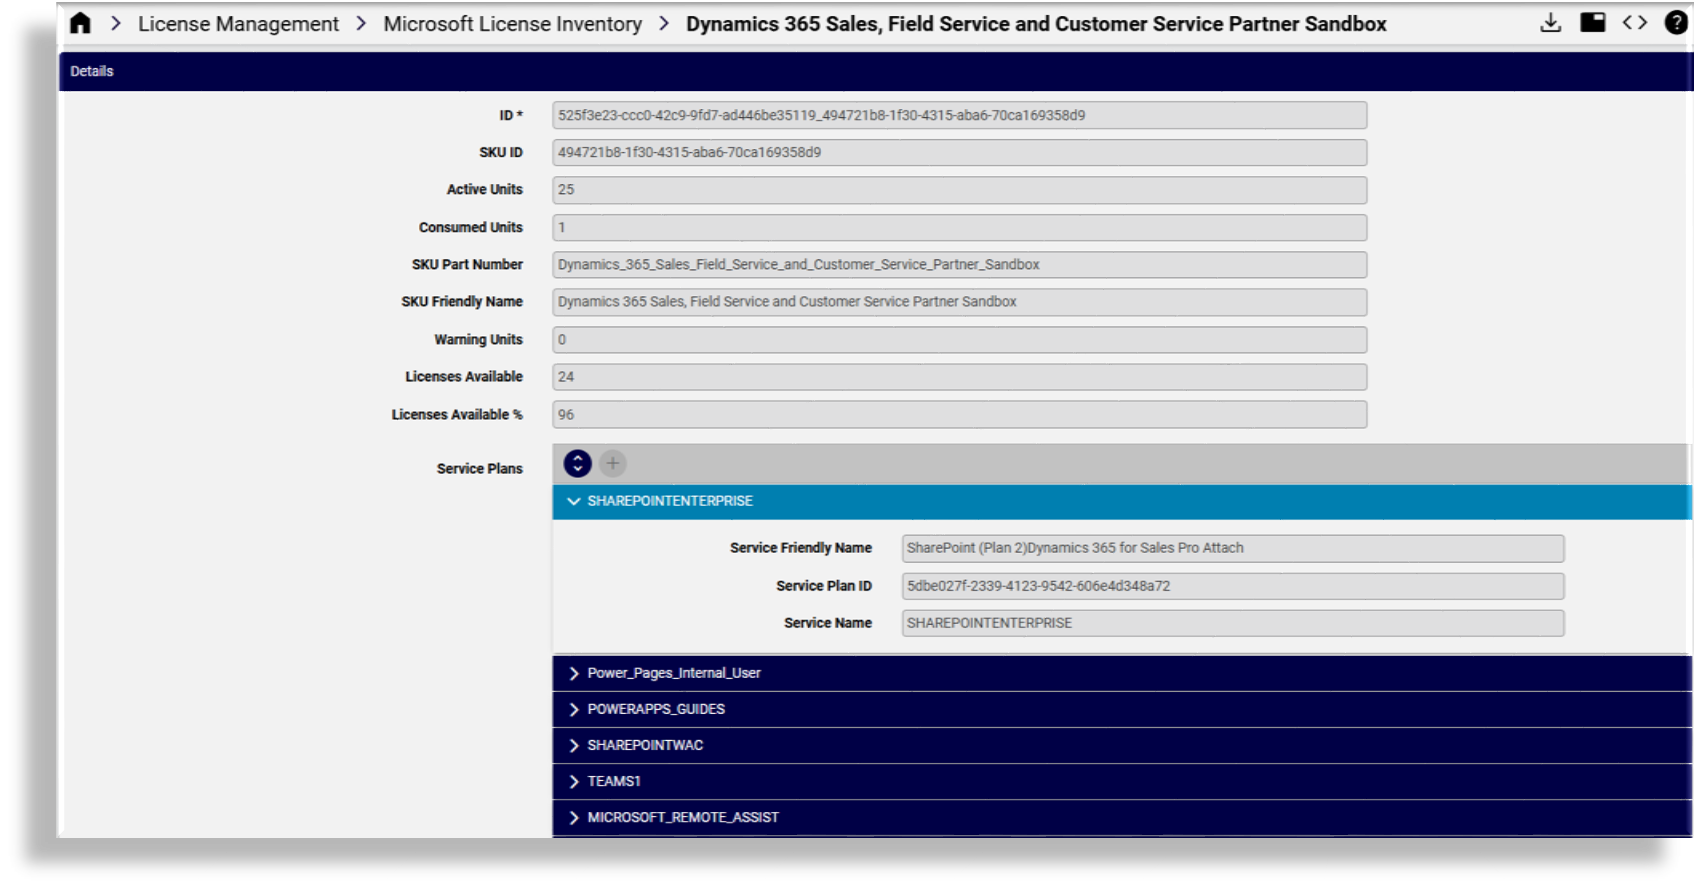Expand the MICROSOFT_REMOTE_ASSIST service plan
This screenshot has height=889, width=1696.
coord(1122,817)
